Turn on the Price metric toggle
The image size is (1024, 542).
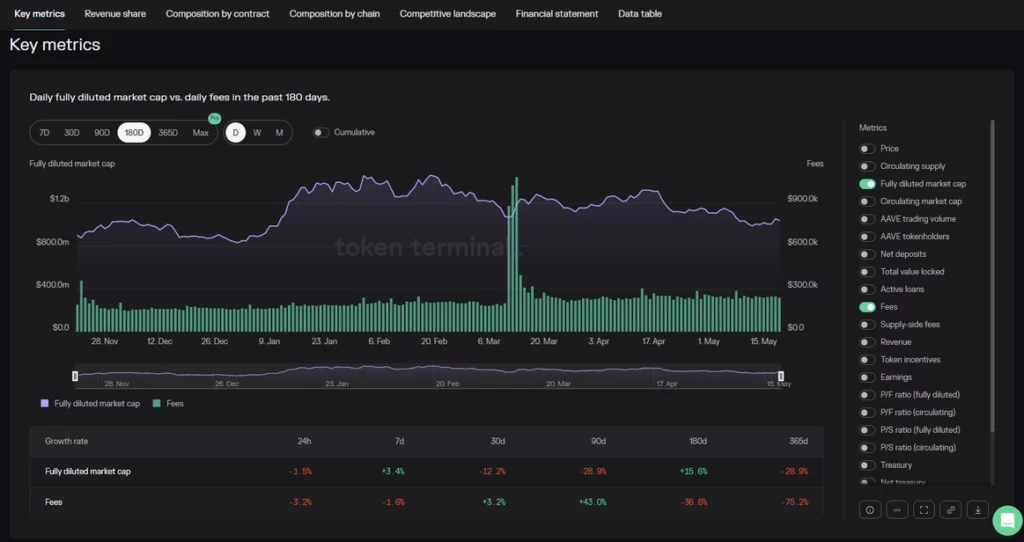point(867,149)
